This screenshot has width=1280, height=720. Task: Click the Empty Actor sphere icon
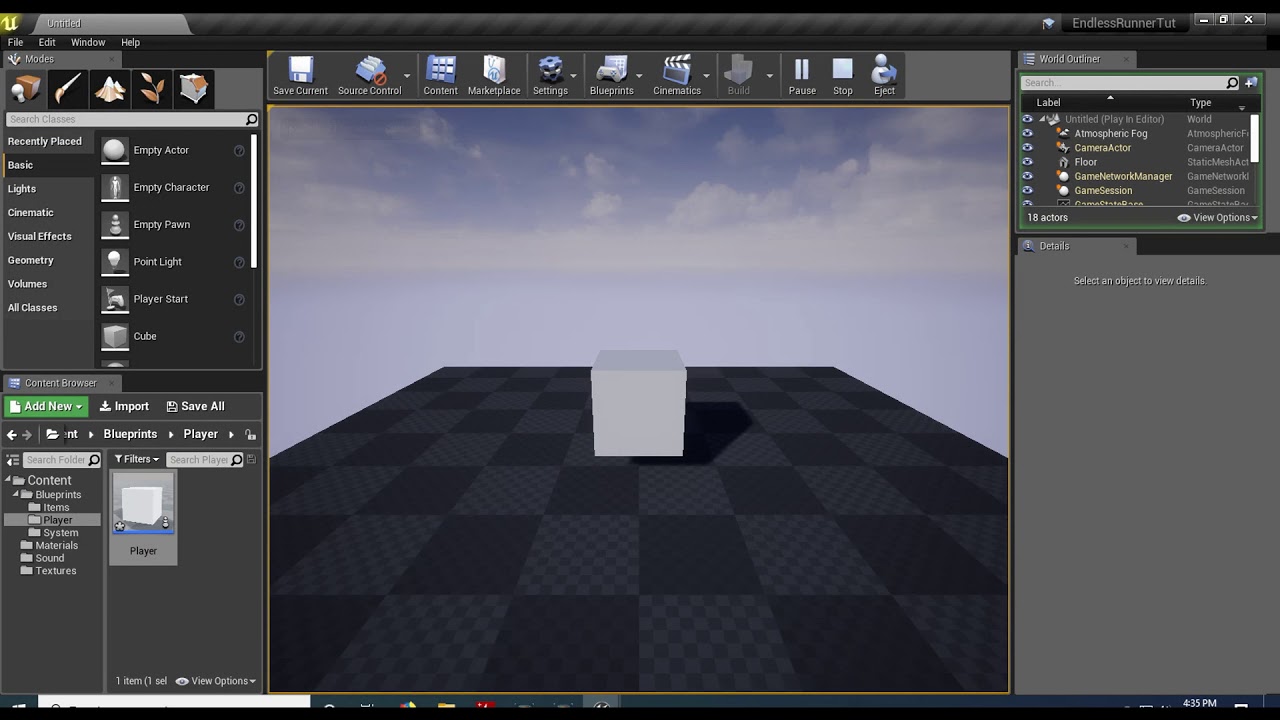(115, 150)
